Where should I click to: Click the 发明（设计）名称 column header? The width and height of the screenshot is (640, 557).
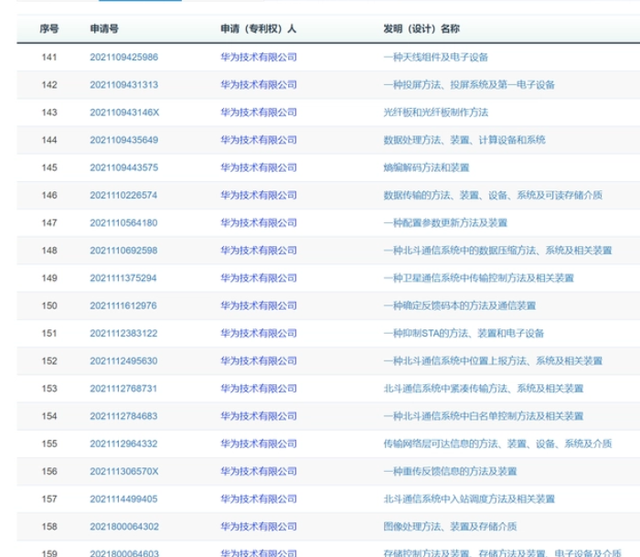pos(421,29)
